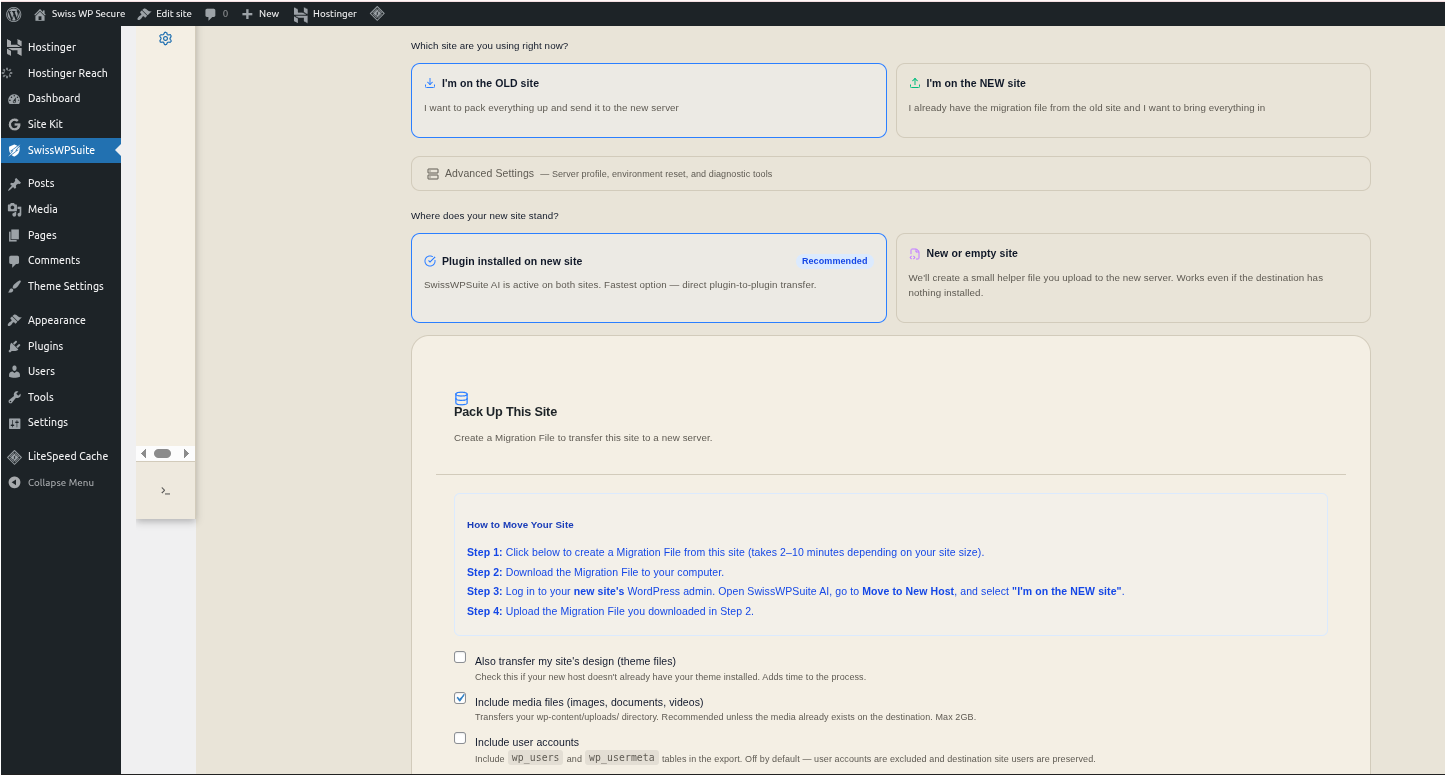Click the terminal prompt icon in side panel
Viewport: 1445px width, 775px height.
pos(166,491)
